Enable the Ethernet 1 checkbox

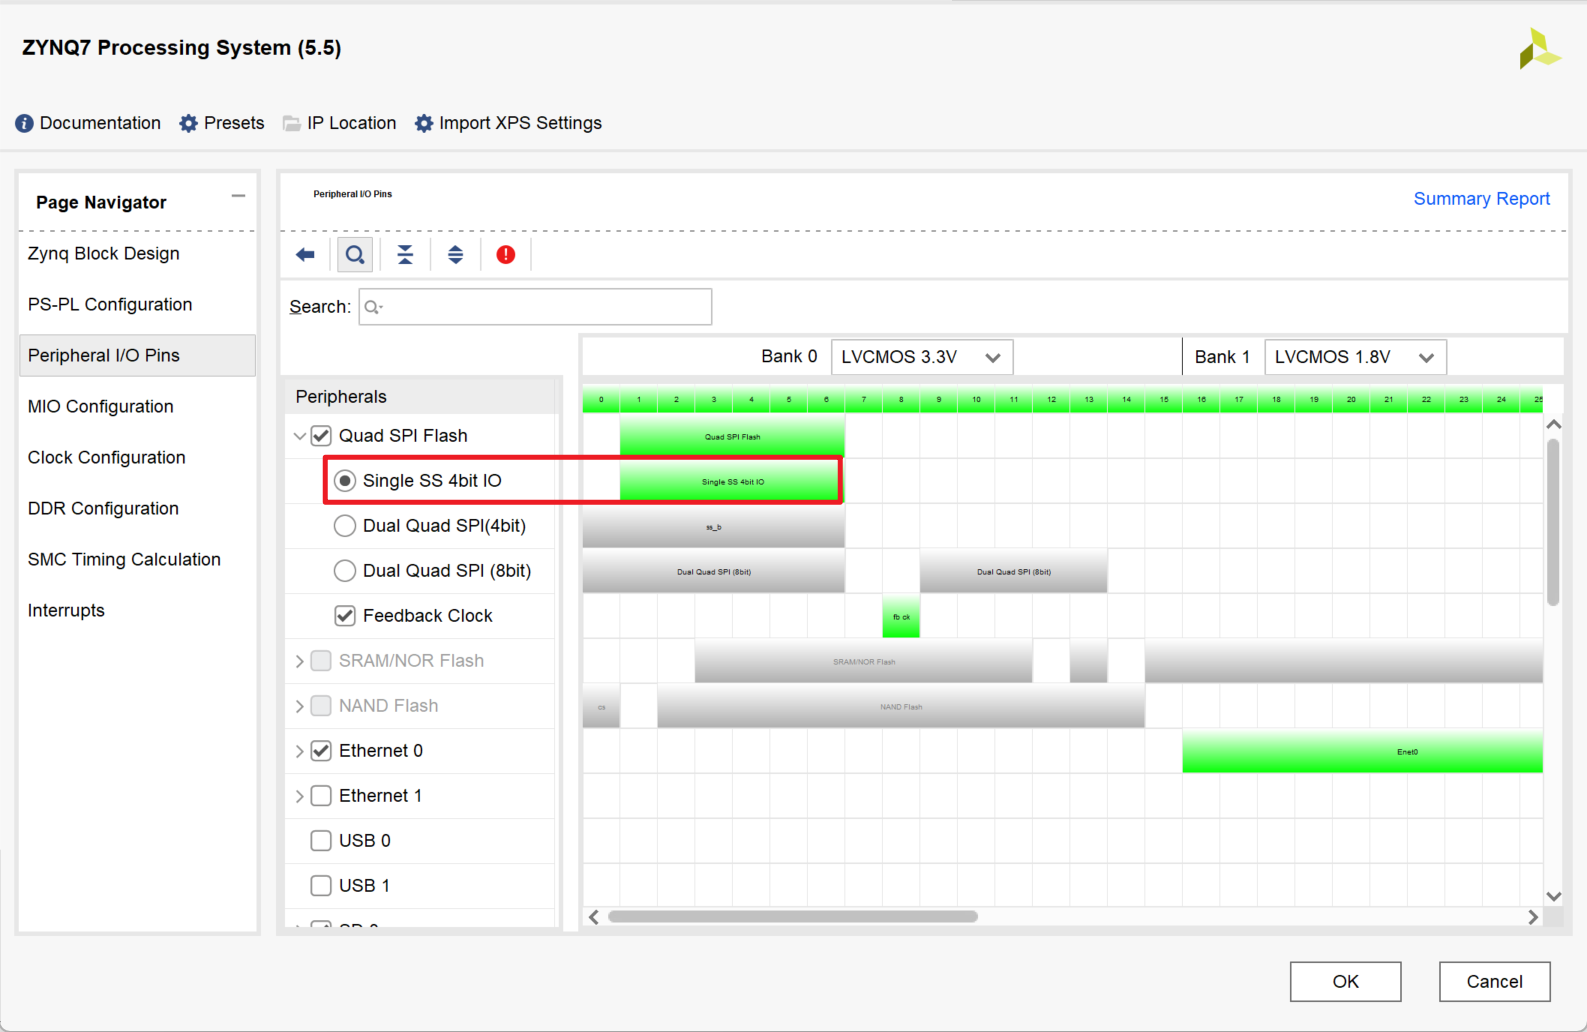coord(321,796)
